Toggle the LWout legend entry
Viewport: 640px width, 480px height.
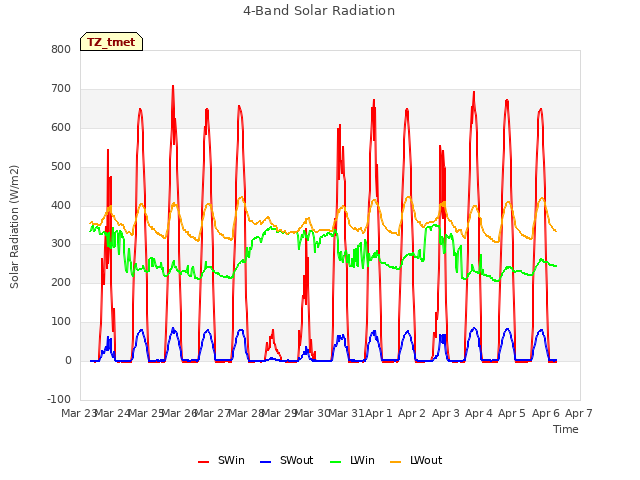point(416,460)
